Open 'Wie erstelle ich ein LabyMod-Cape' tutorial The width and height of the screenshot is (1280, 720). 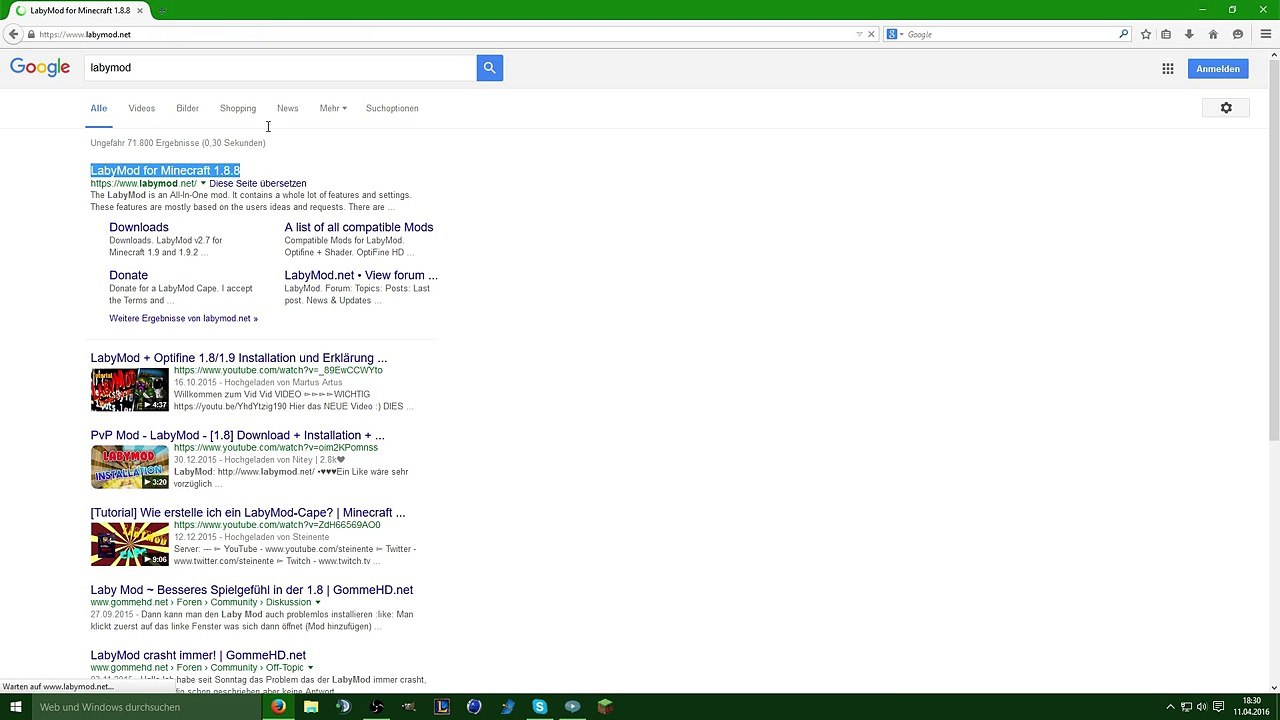tap(248, 513)
